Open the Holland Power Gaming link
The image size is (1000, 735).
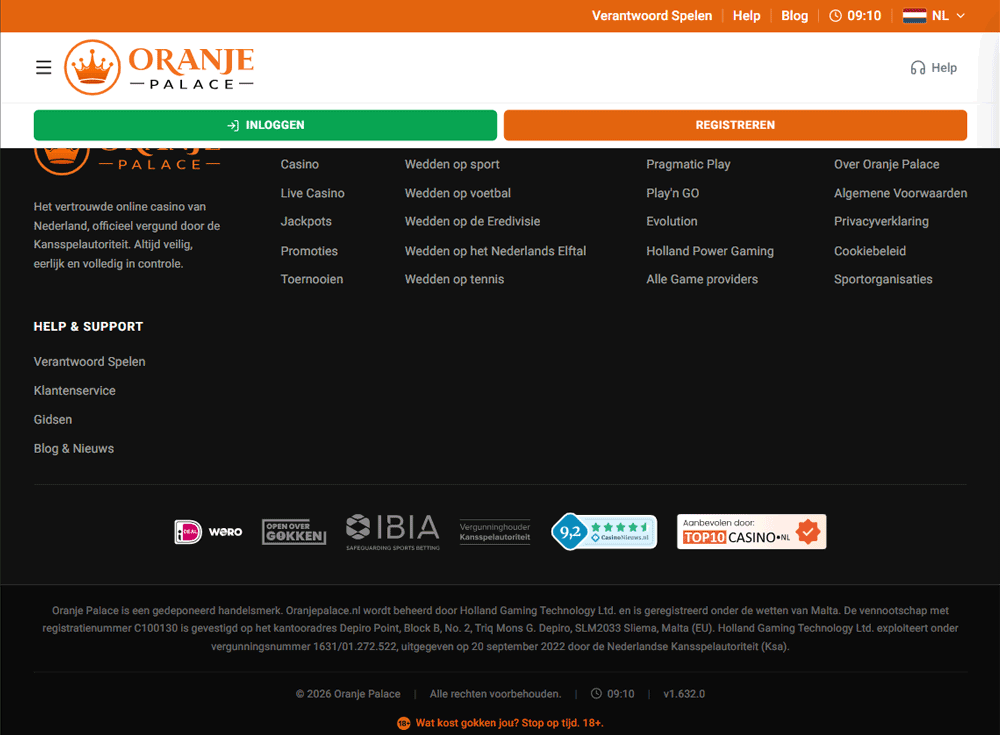tap(710, 251)
